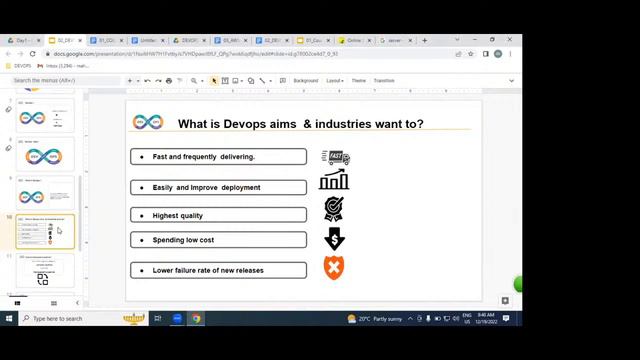
Task: Select the Line tool
Action: click(262, 81)
